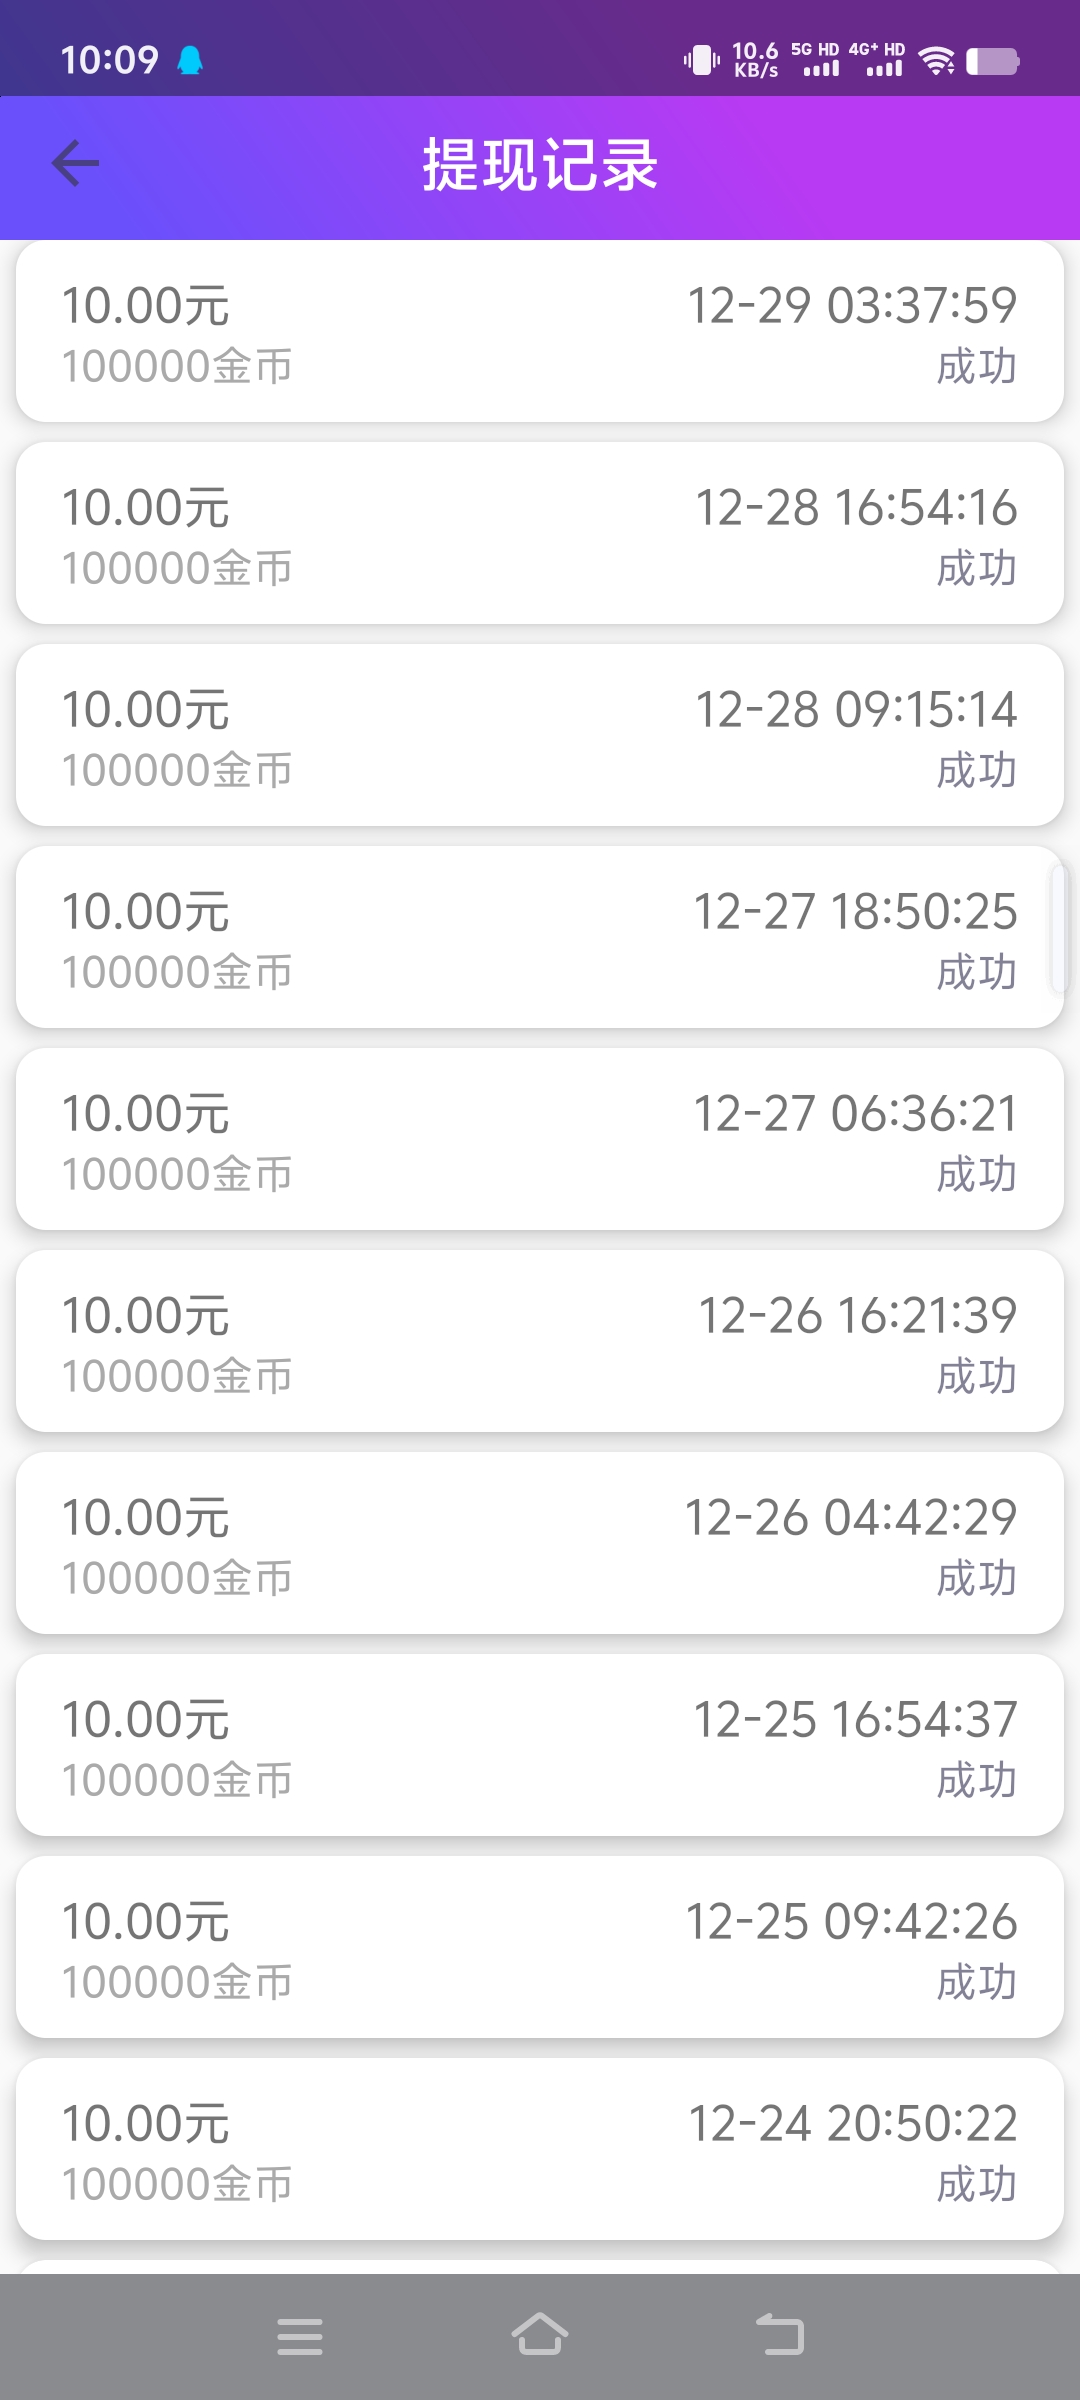Open the 12-25 09:42:26 withdrawal entry
1080x2400 pixels.
(x=540, y=1948)
